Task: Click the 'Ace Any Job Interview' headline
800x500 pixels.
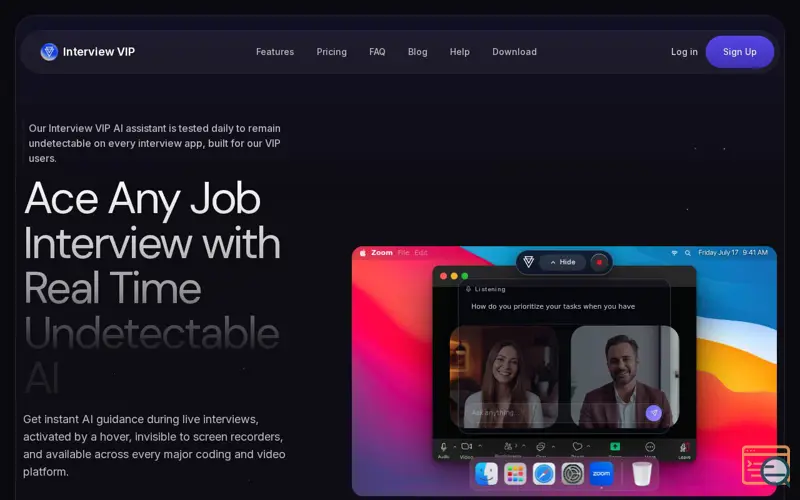Action: (152, 288)
